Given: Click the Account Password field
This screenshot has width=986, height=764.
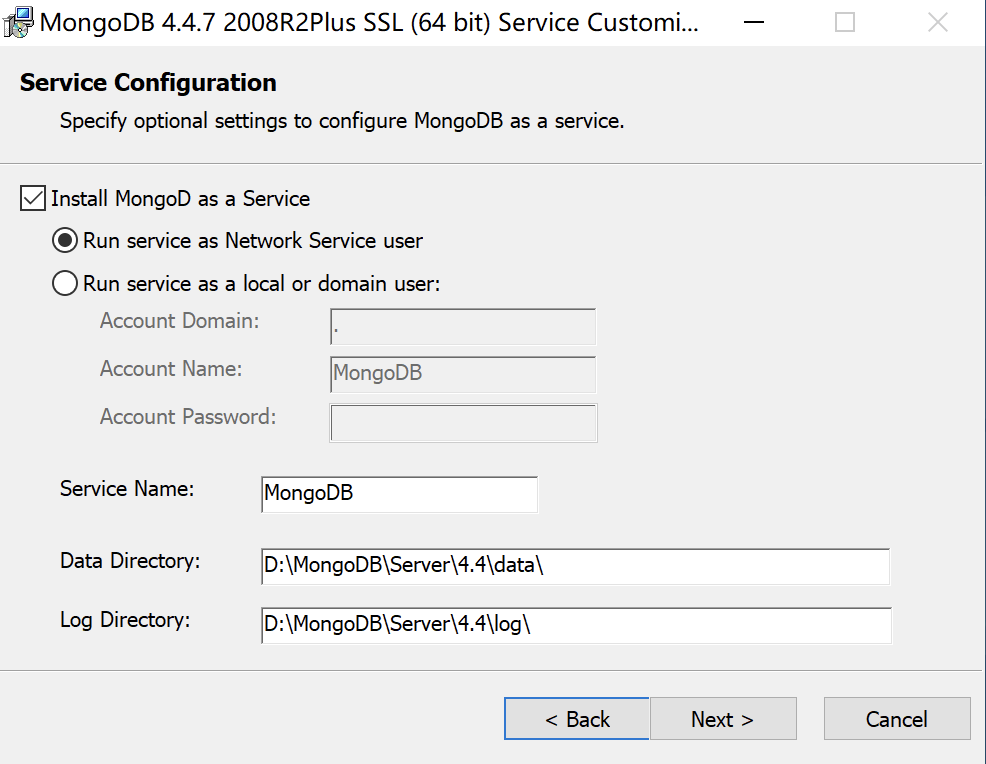Looking at the screenshot, I should pyautogui.click(x=463, y=423).
